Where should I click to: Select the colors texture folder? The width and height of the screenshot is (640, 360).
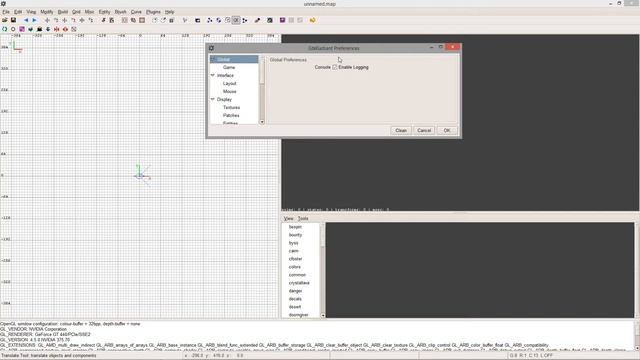tap(295, 267)
